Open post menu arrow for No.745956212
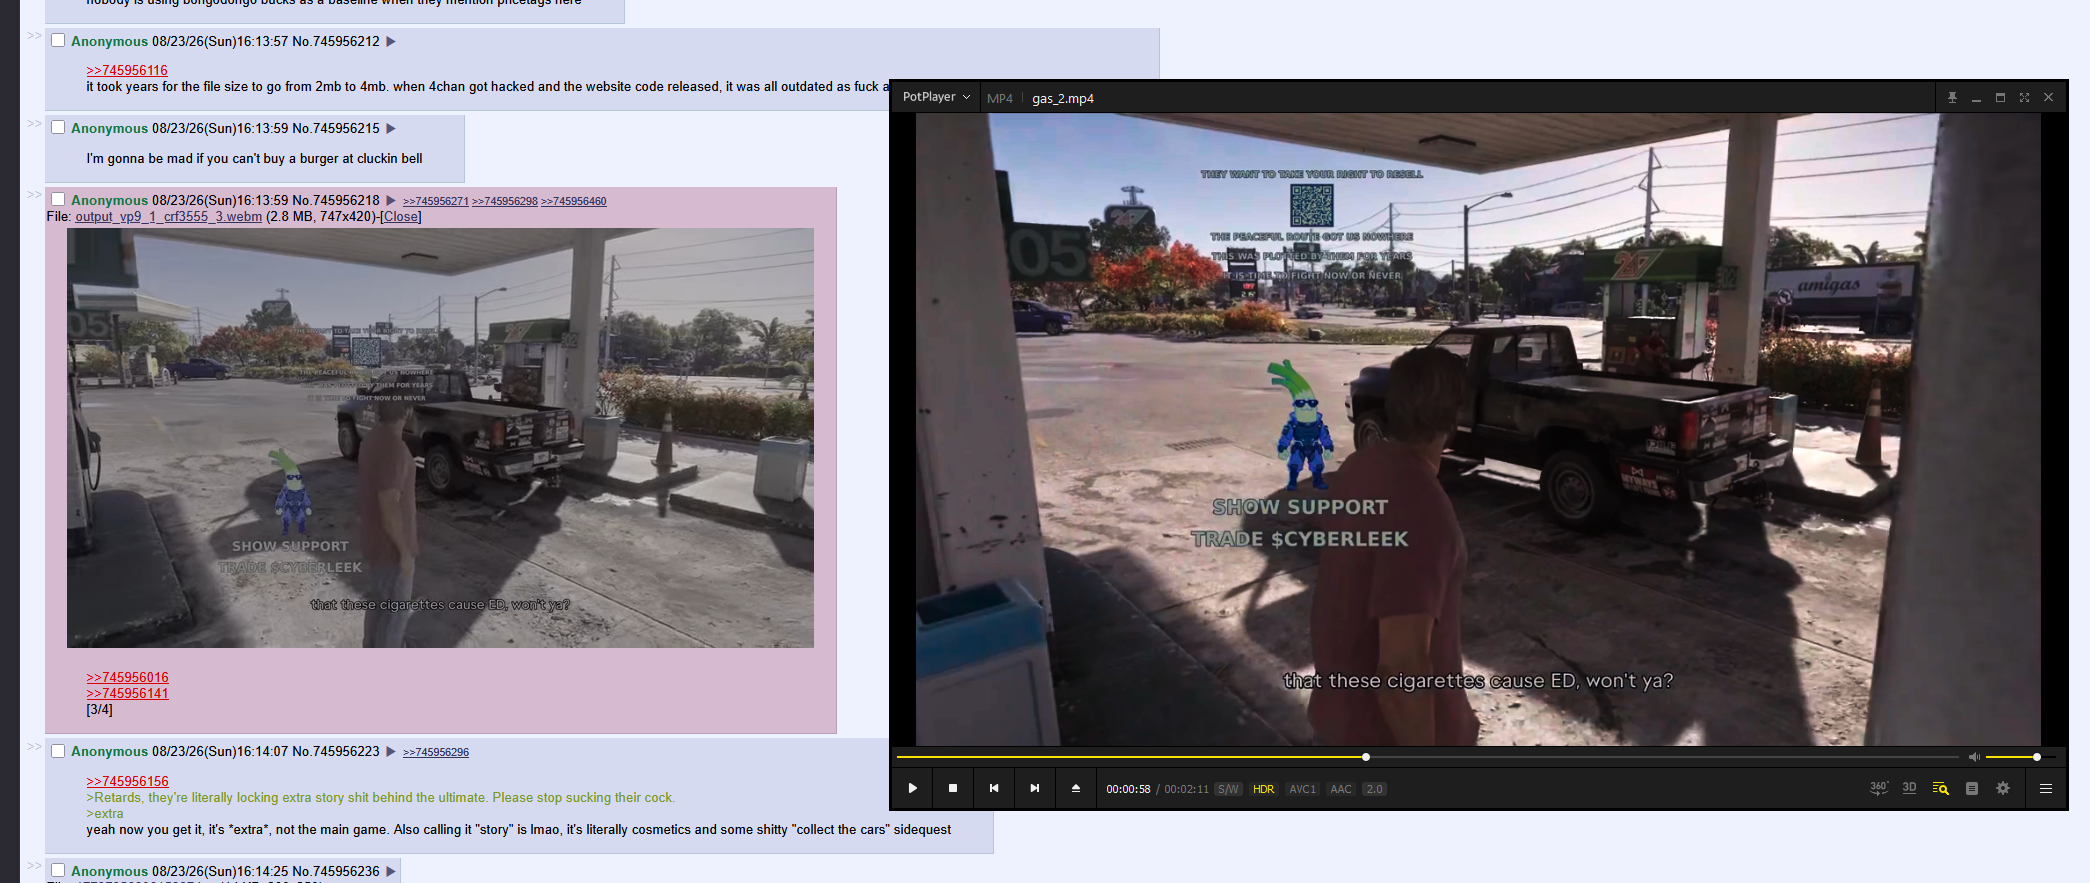2090x883 pixels. coord(391,41)
